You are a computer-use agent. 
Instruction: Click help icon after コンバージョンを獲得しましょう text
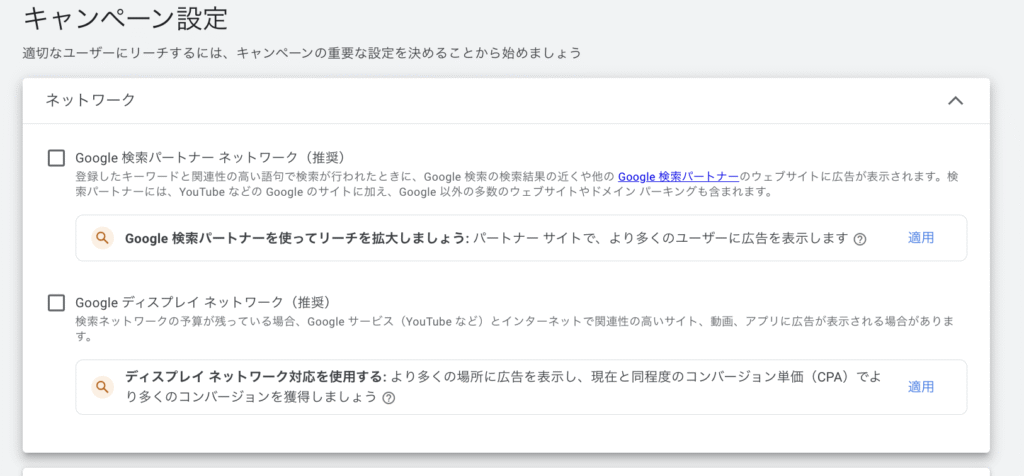[388, 397]
